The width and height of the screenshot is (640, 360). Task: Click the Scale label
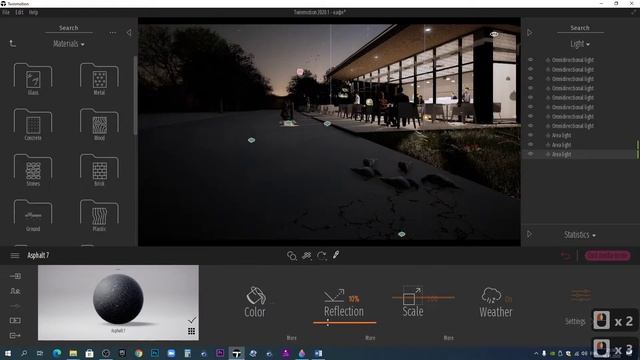pyautogui.click(x=413, y=311)
